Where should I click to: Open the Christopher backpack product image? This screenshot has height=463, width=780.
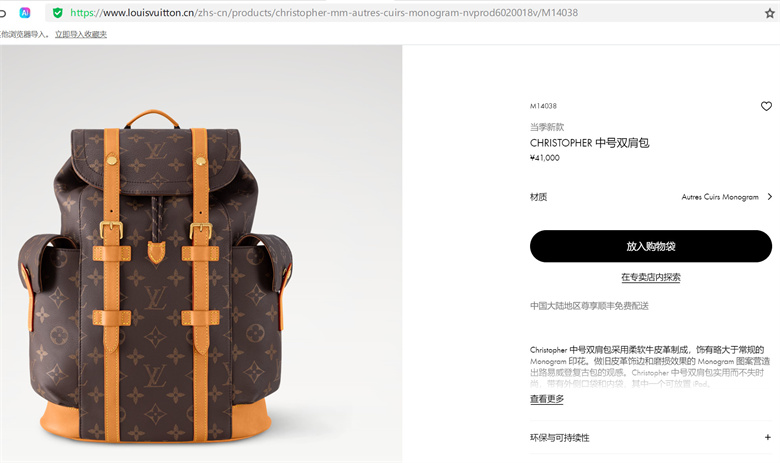(201, 254)
